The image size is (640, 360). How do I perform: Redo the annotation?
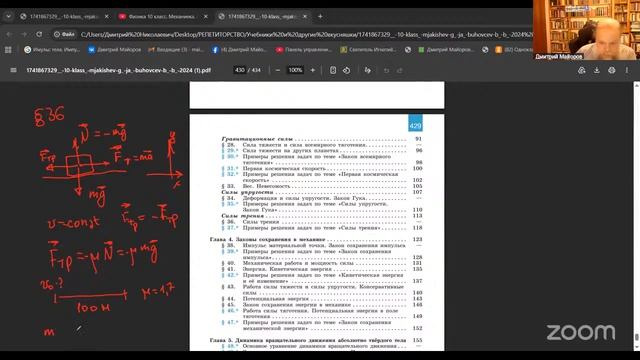(x=400, y=70)
